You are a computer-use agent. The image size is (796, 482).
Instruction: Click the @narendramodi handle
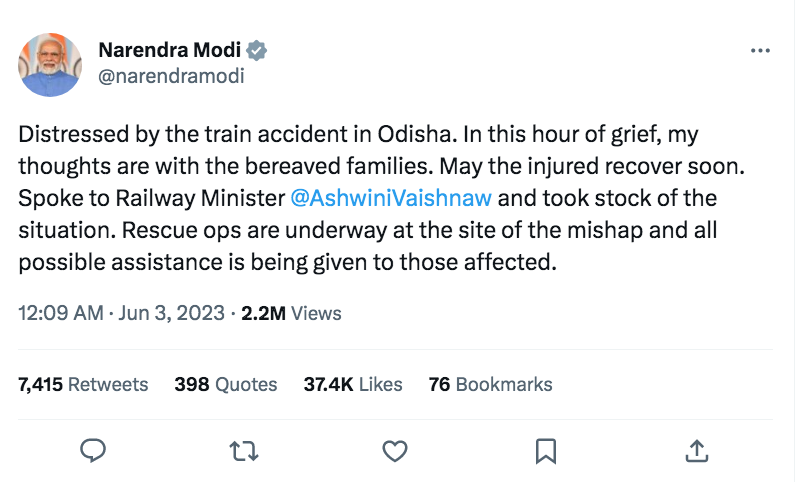tap(171, 75)
